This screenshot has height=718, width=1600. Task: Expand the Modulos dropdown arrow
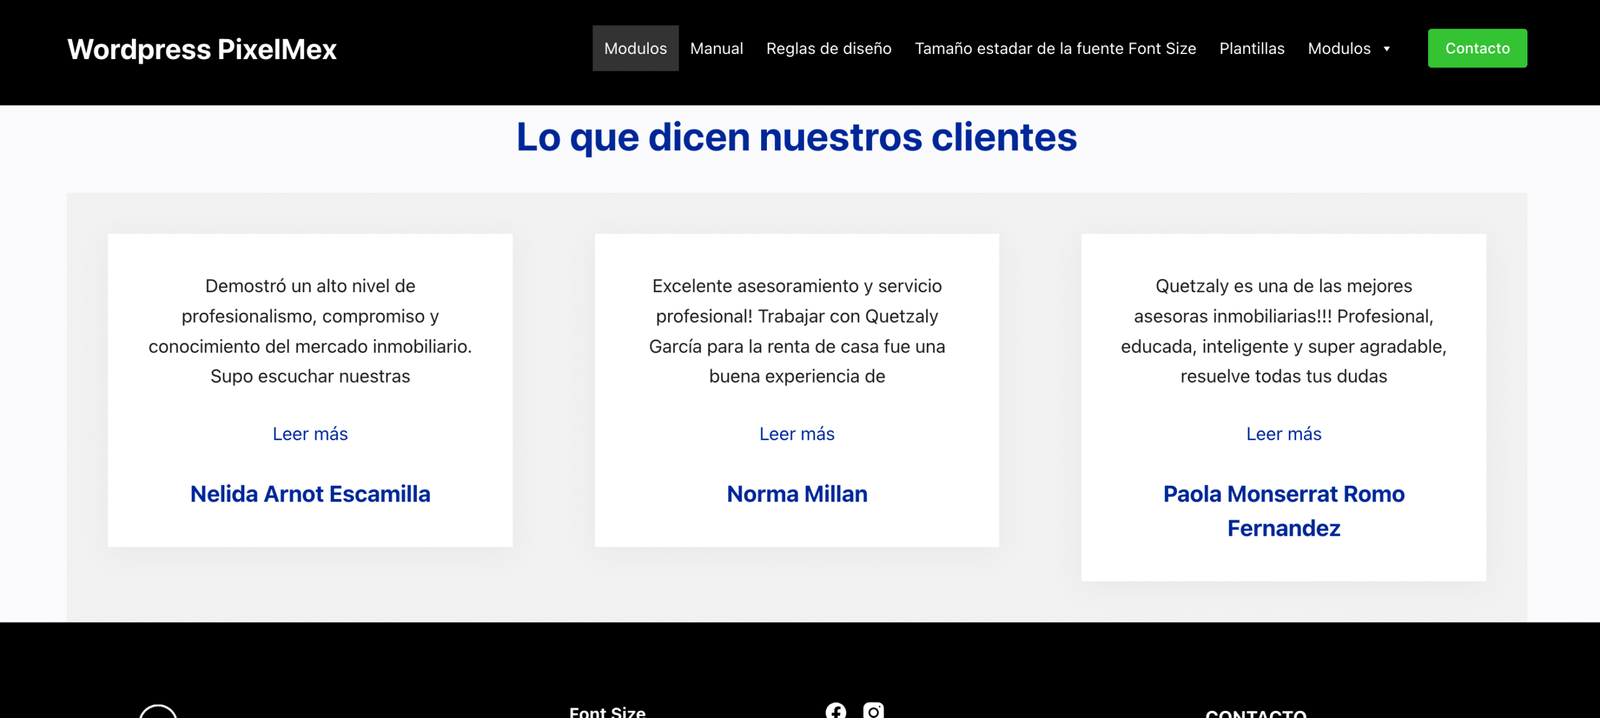tap(1386, 49)
